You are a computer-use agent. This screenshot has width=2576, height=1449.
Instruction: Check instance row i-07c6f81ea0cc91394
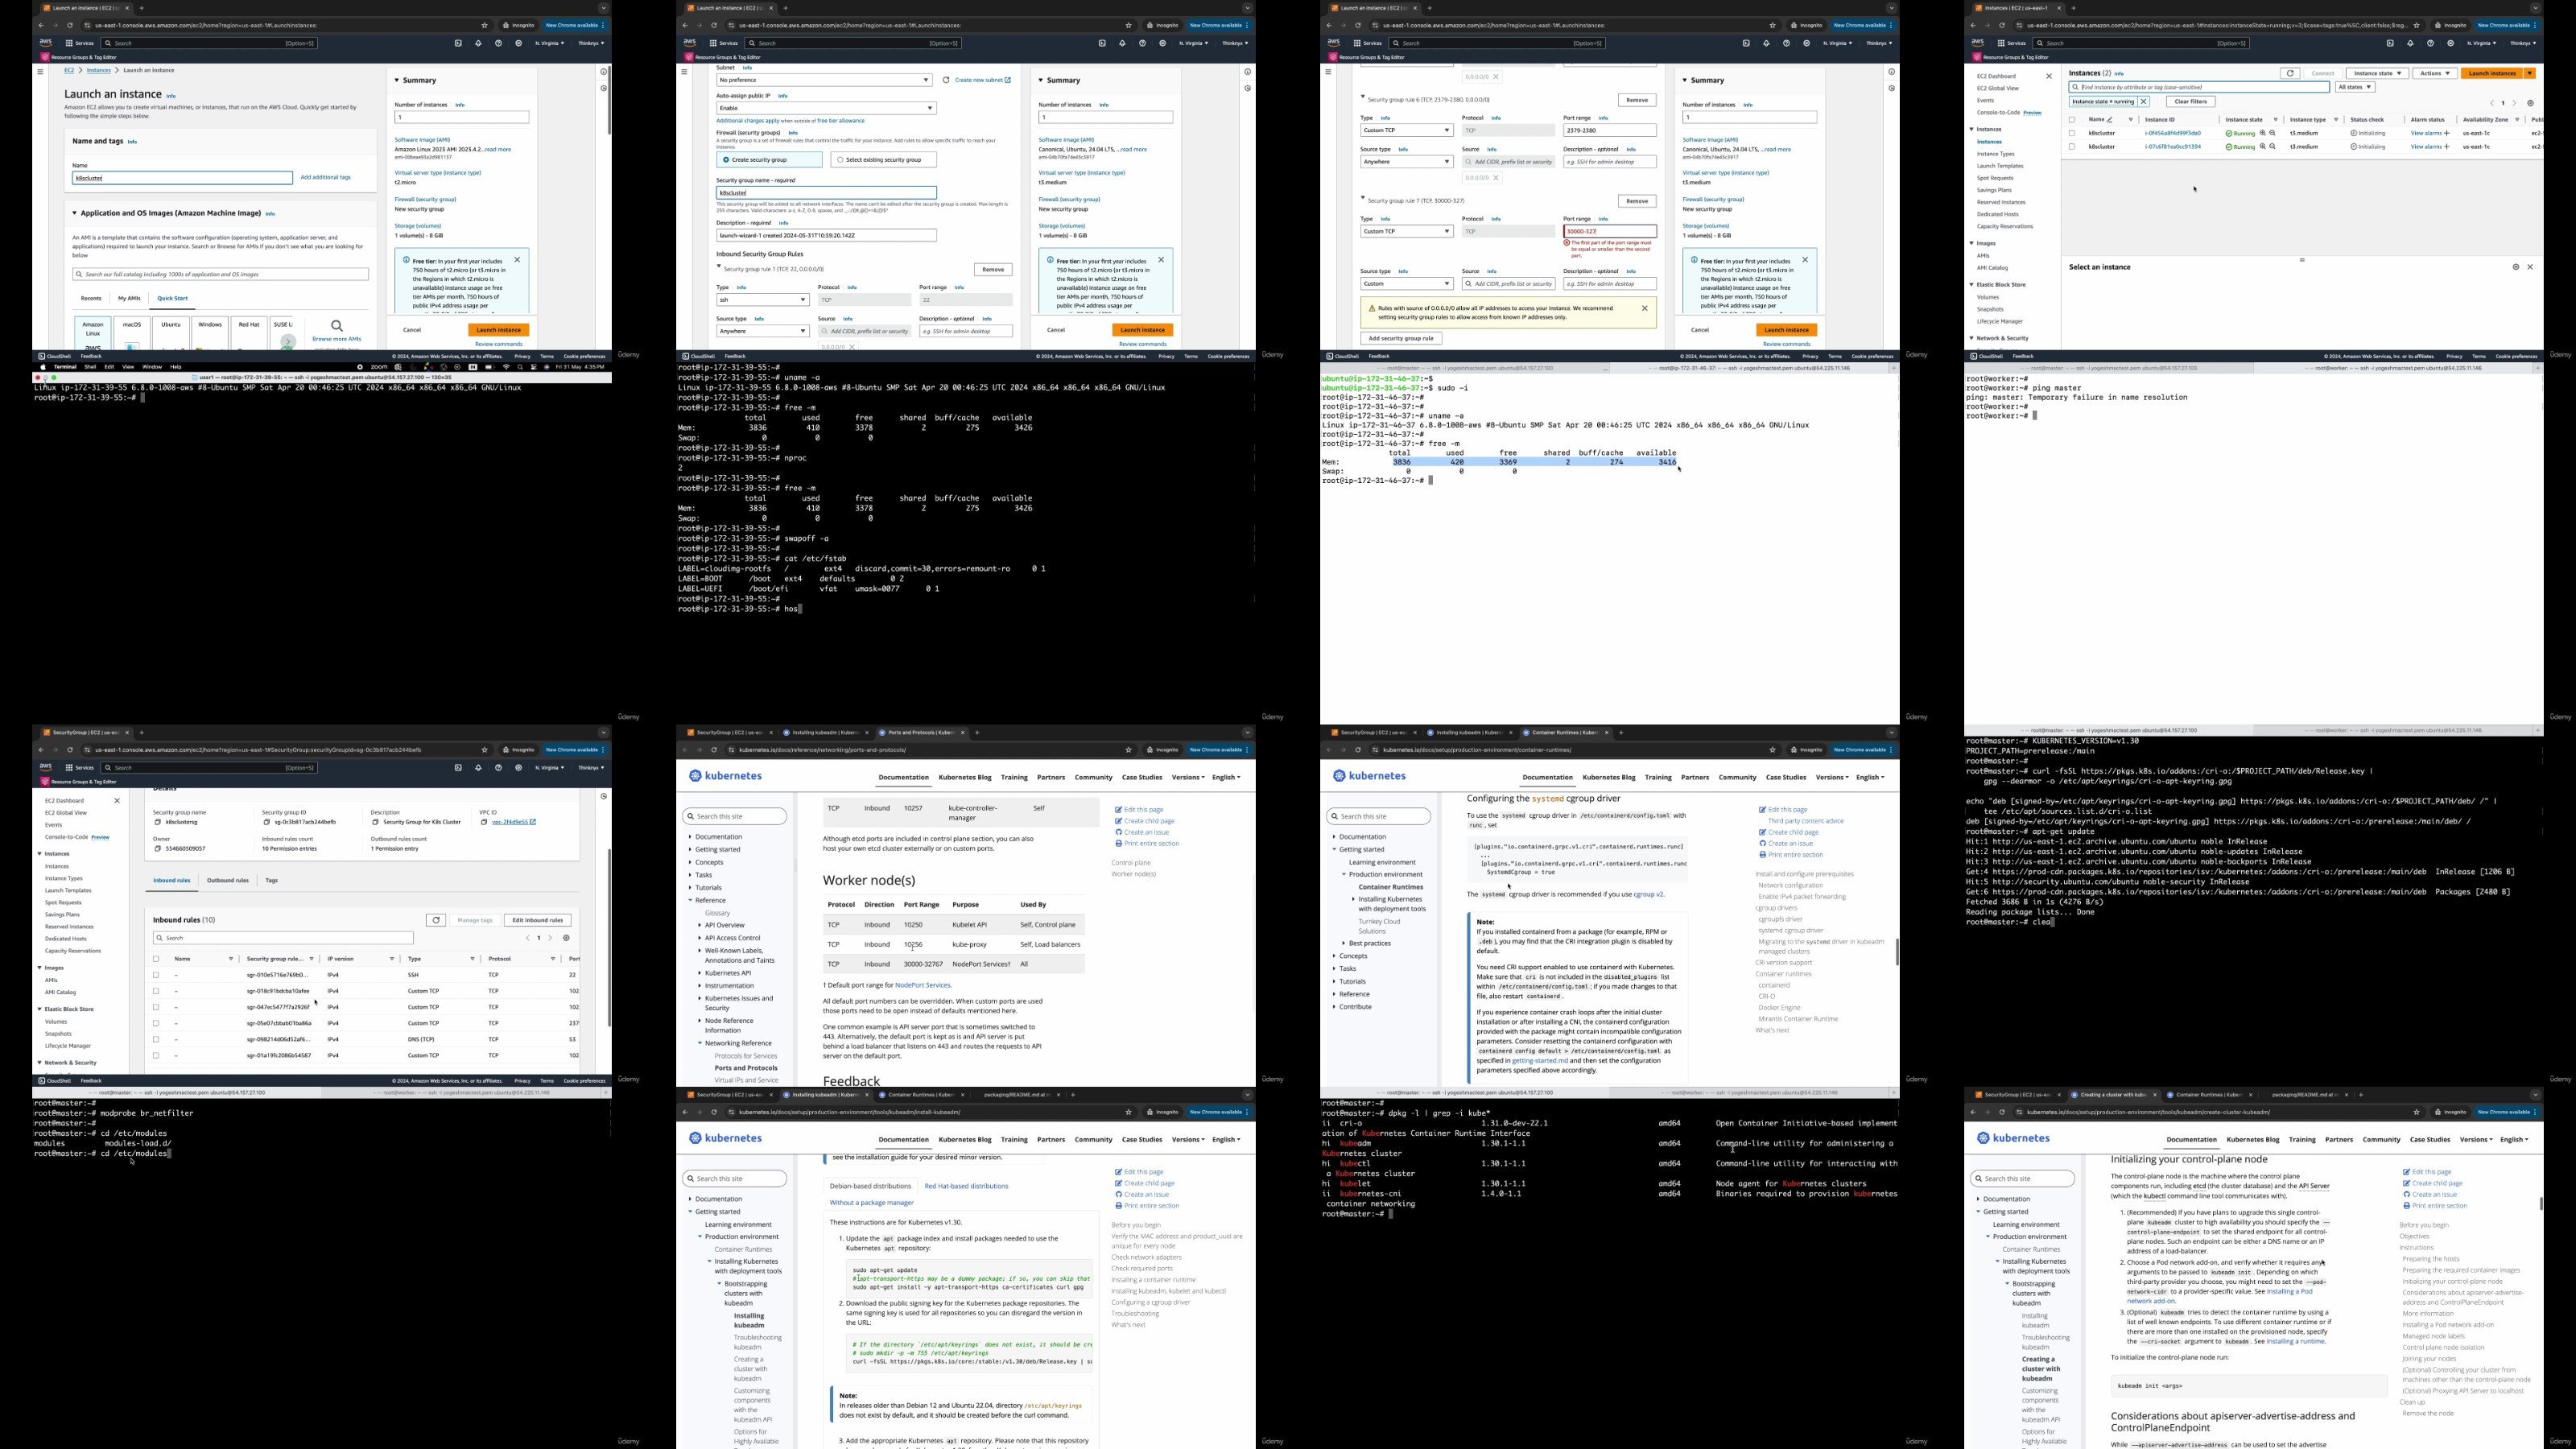coord(2072,147)
